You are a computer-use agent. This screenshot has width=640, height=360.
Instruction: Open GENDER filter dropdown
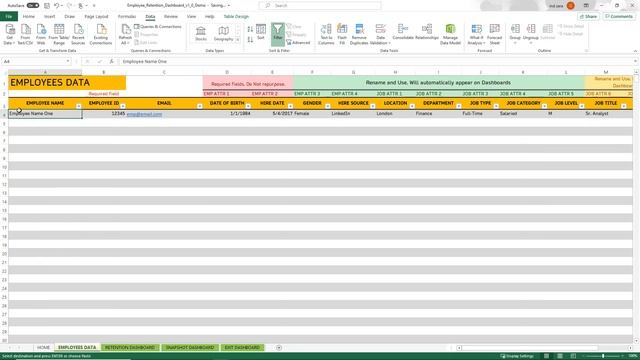[x=327, y=106]
